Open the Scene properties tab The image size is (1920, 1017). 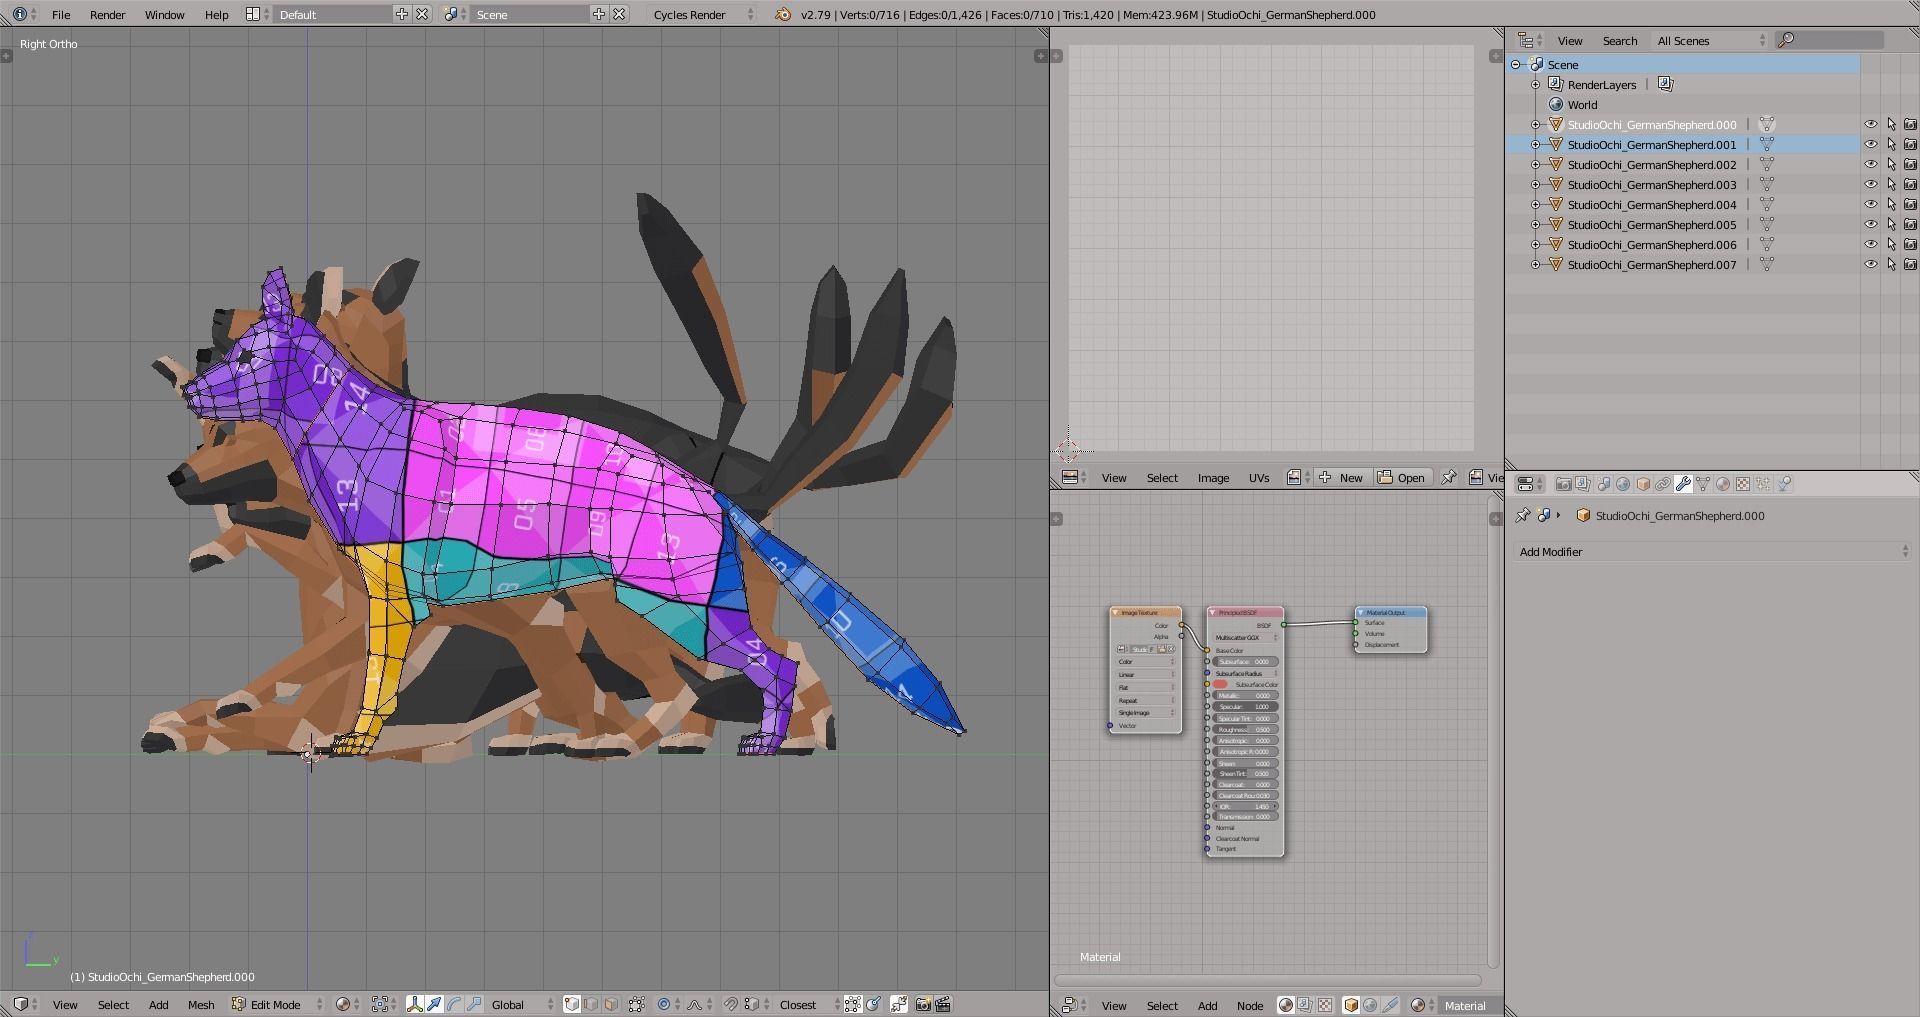click(1603, 484)
